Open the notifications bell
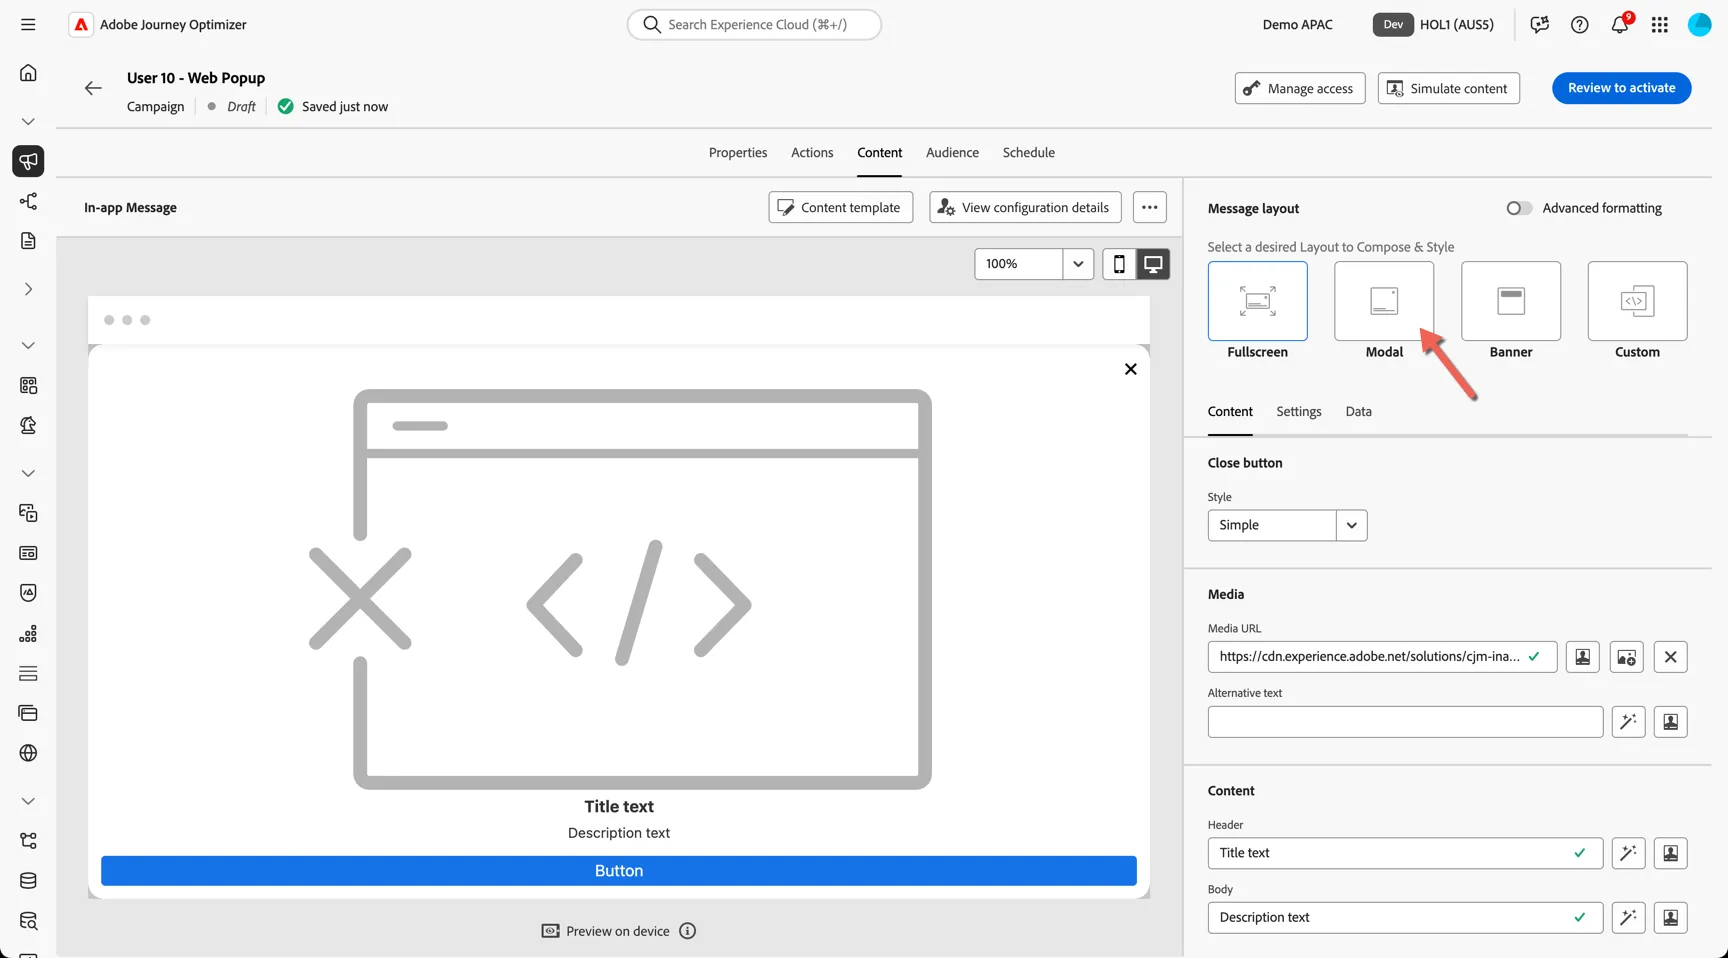Viewport: 1728px width, 958px height. pos(1620,24)
